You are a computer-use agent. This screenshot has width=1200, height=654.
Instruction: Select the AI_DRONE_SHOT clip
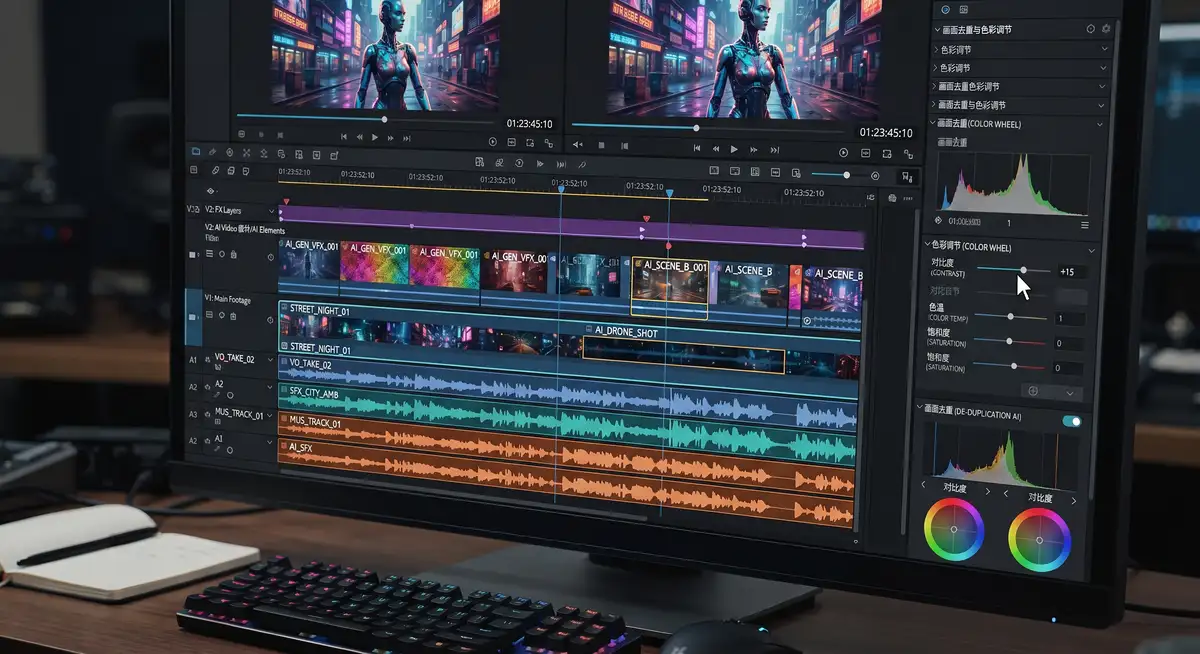[684, 354]
